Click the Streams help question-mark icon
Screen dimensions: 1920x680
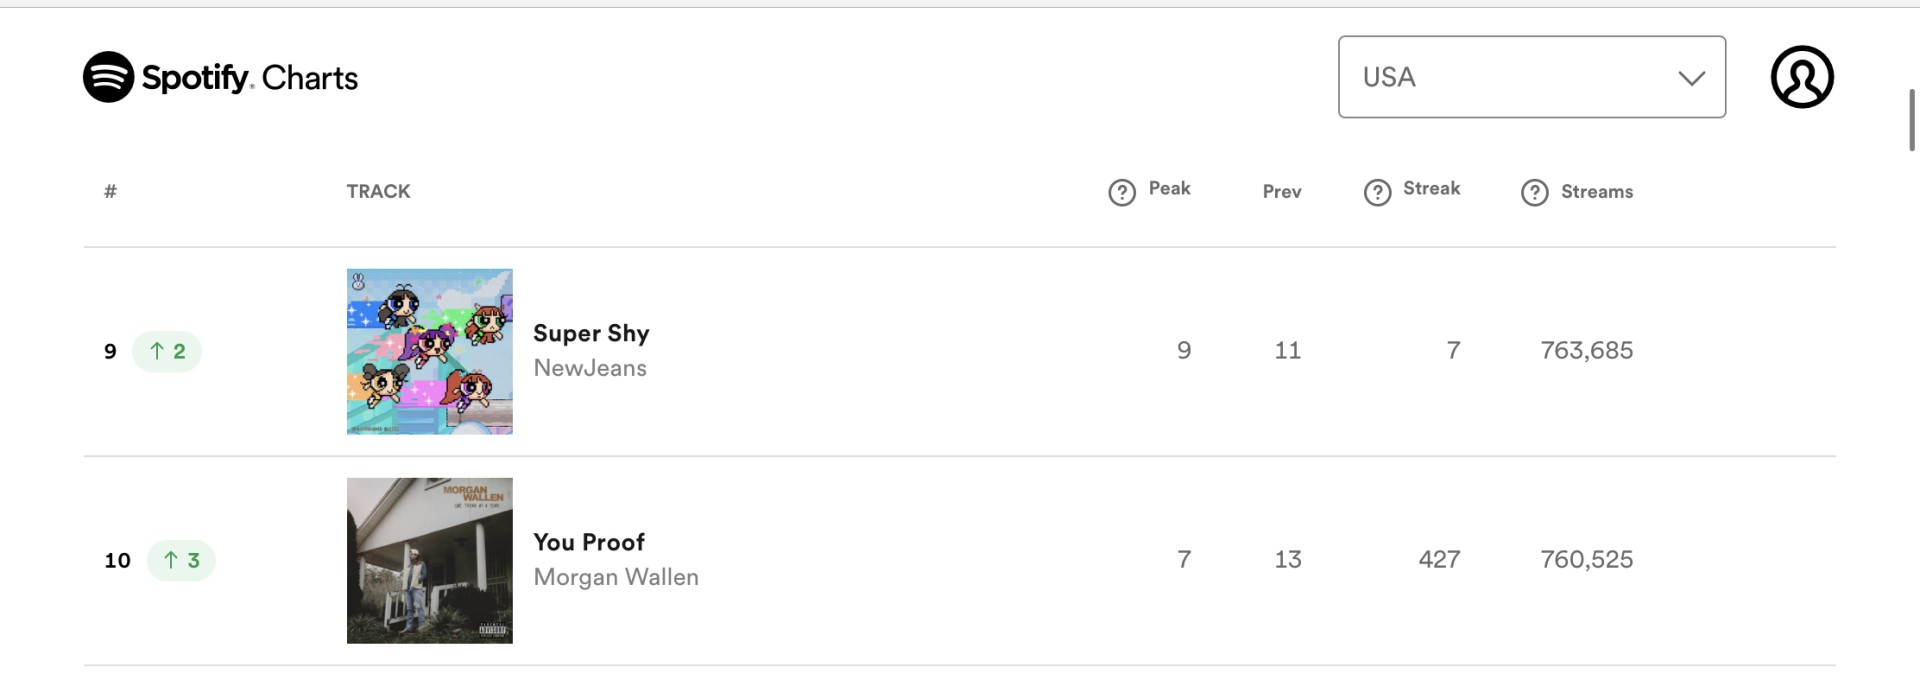pos(1534,192)
